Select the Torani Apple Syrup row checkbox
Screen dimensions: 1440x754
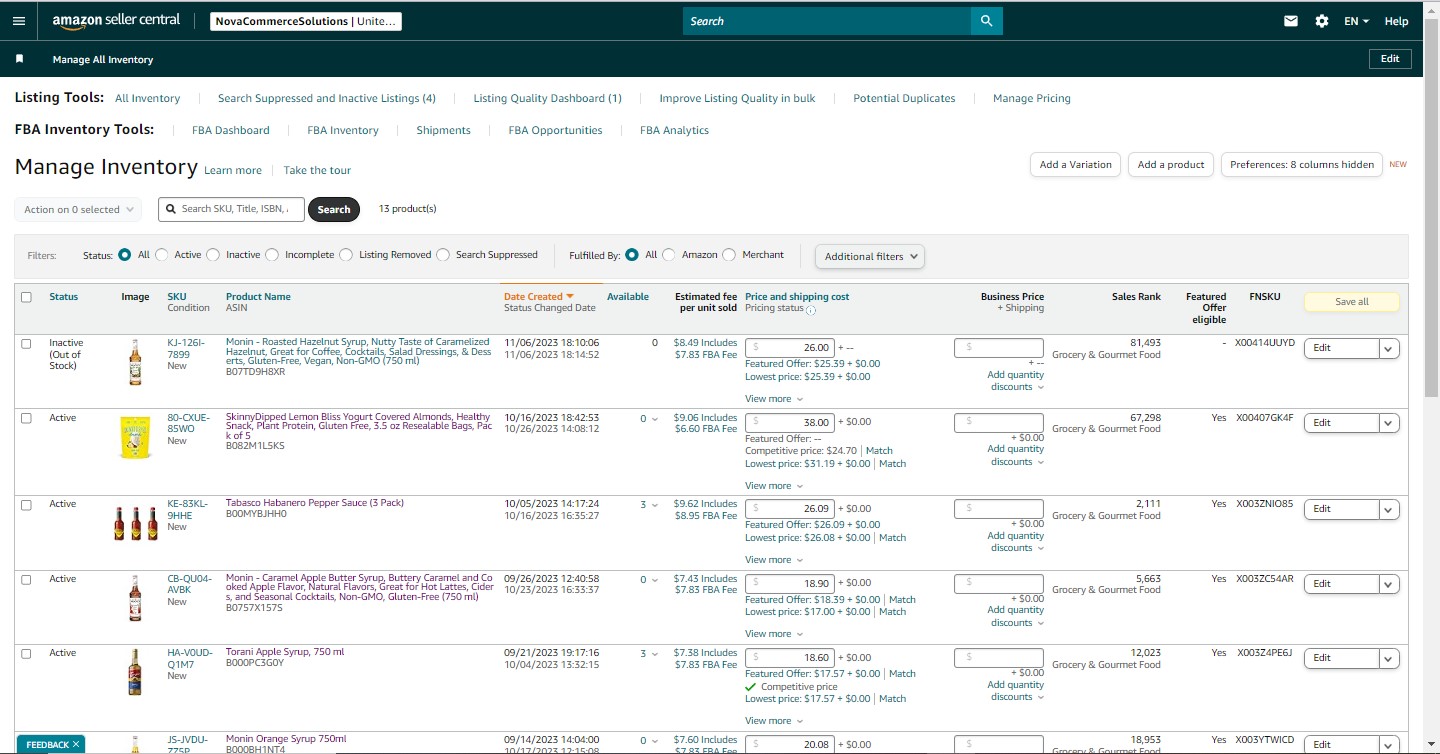[26, 653]
